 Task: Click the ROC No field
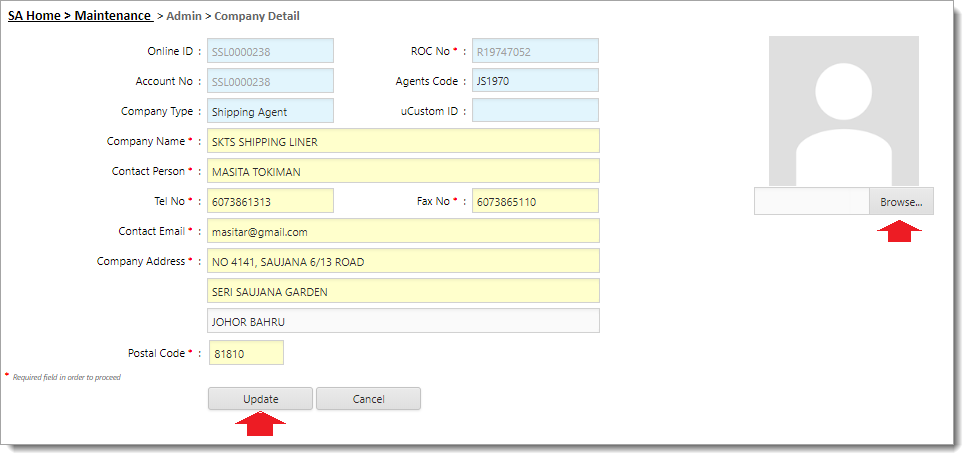click(x=535, y=51)
